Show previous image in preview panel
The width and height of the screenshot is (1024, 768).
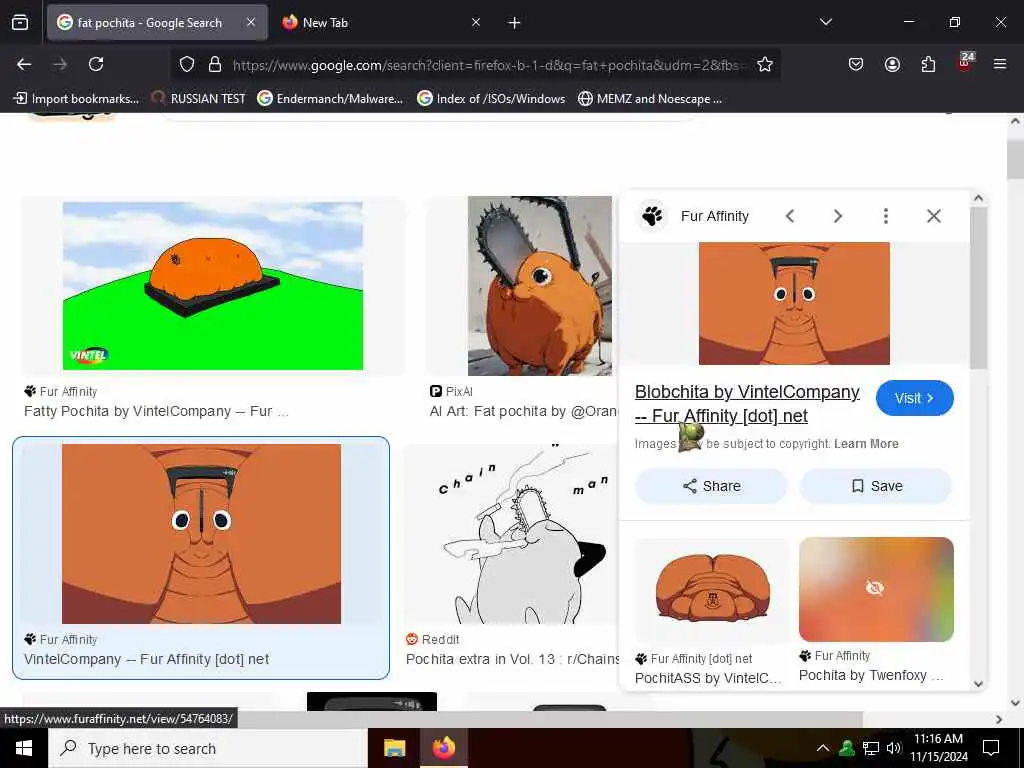pos(790,216)
